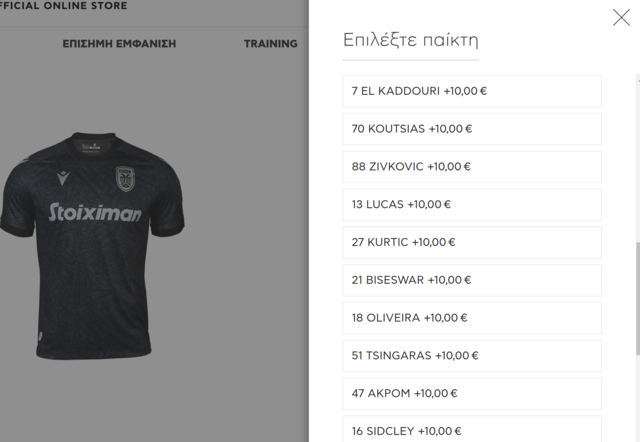Select 47 AKPOM from the list
The height and width of the screenshot is (442, 640).
472,393
